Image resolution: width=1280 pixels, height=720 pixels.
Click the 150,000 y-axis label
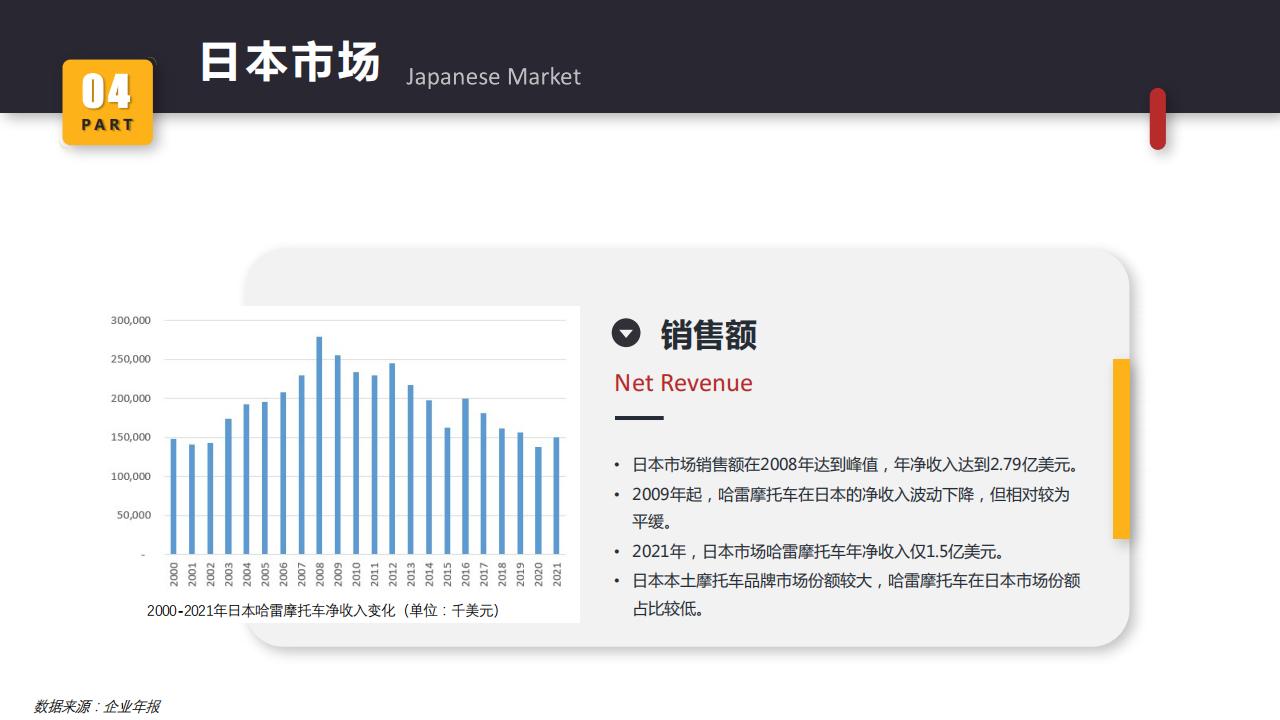pos(130,438)
